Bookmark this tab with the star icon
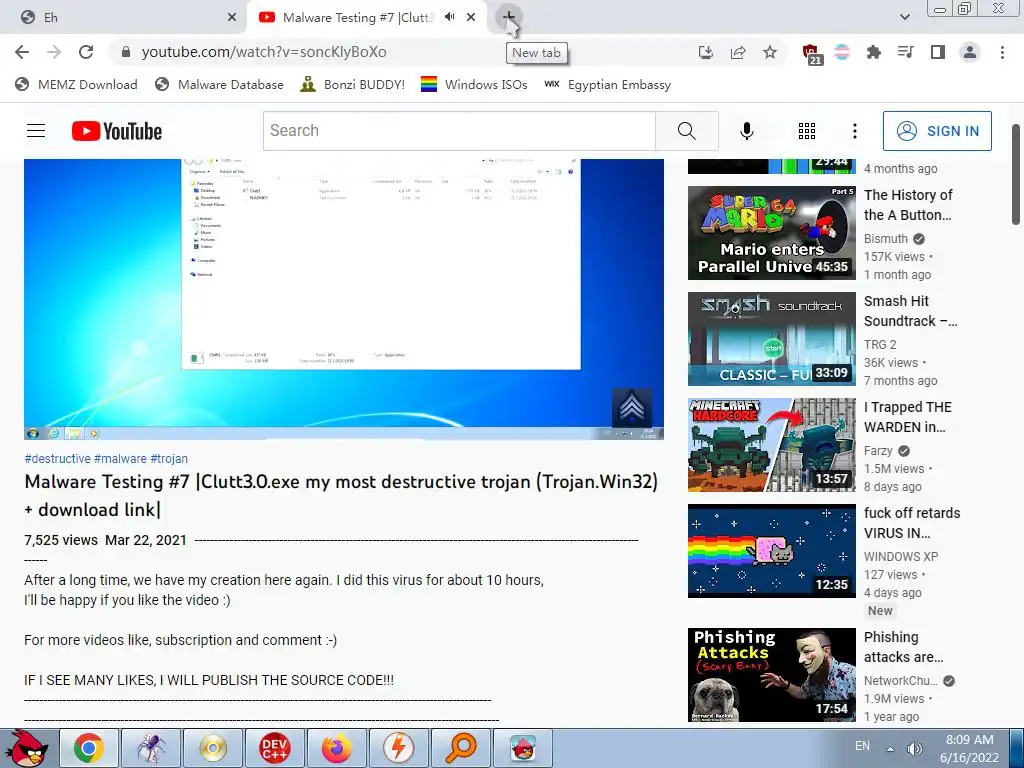Viewport: 1024px width, 768px height. tap(770, 52)
